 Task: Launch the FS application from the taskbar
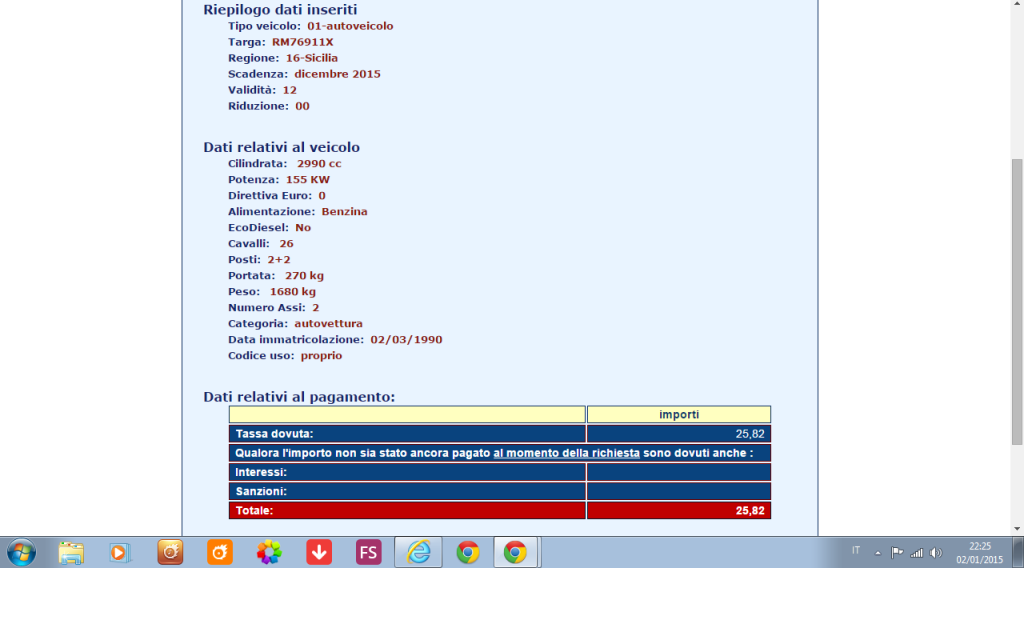click(368, 552)
